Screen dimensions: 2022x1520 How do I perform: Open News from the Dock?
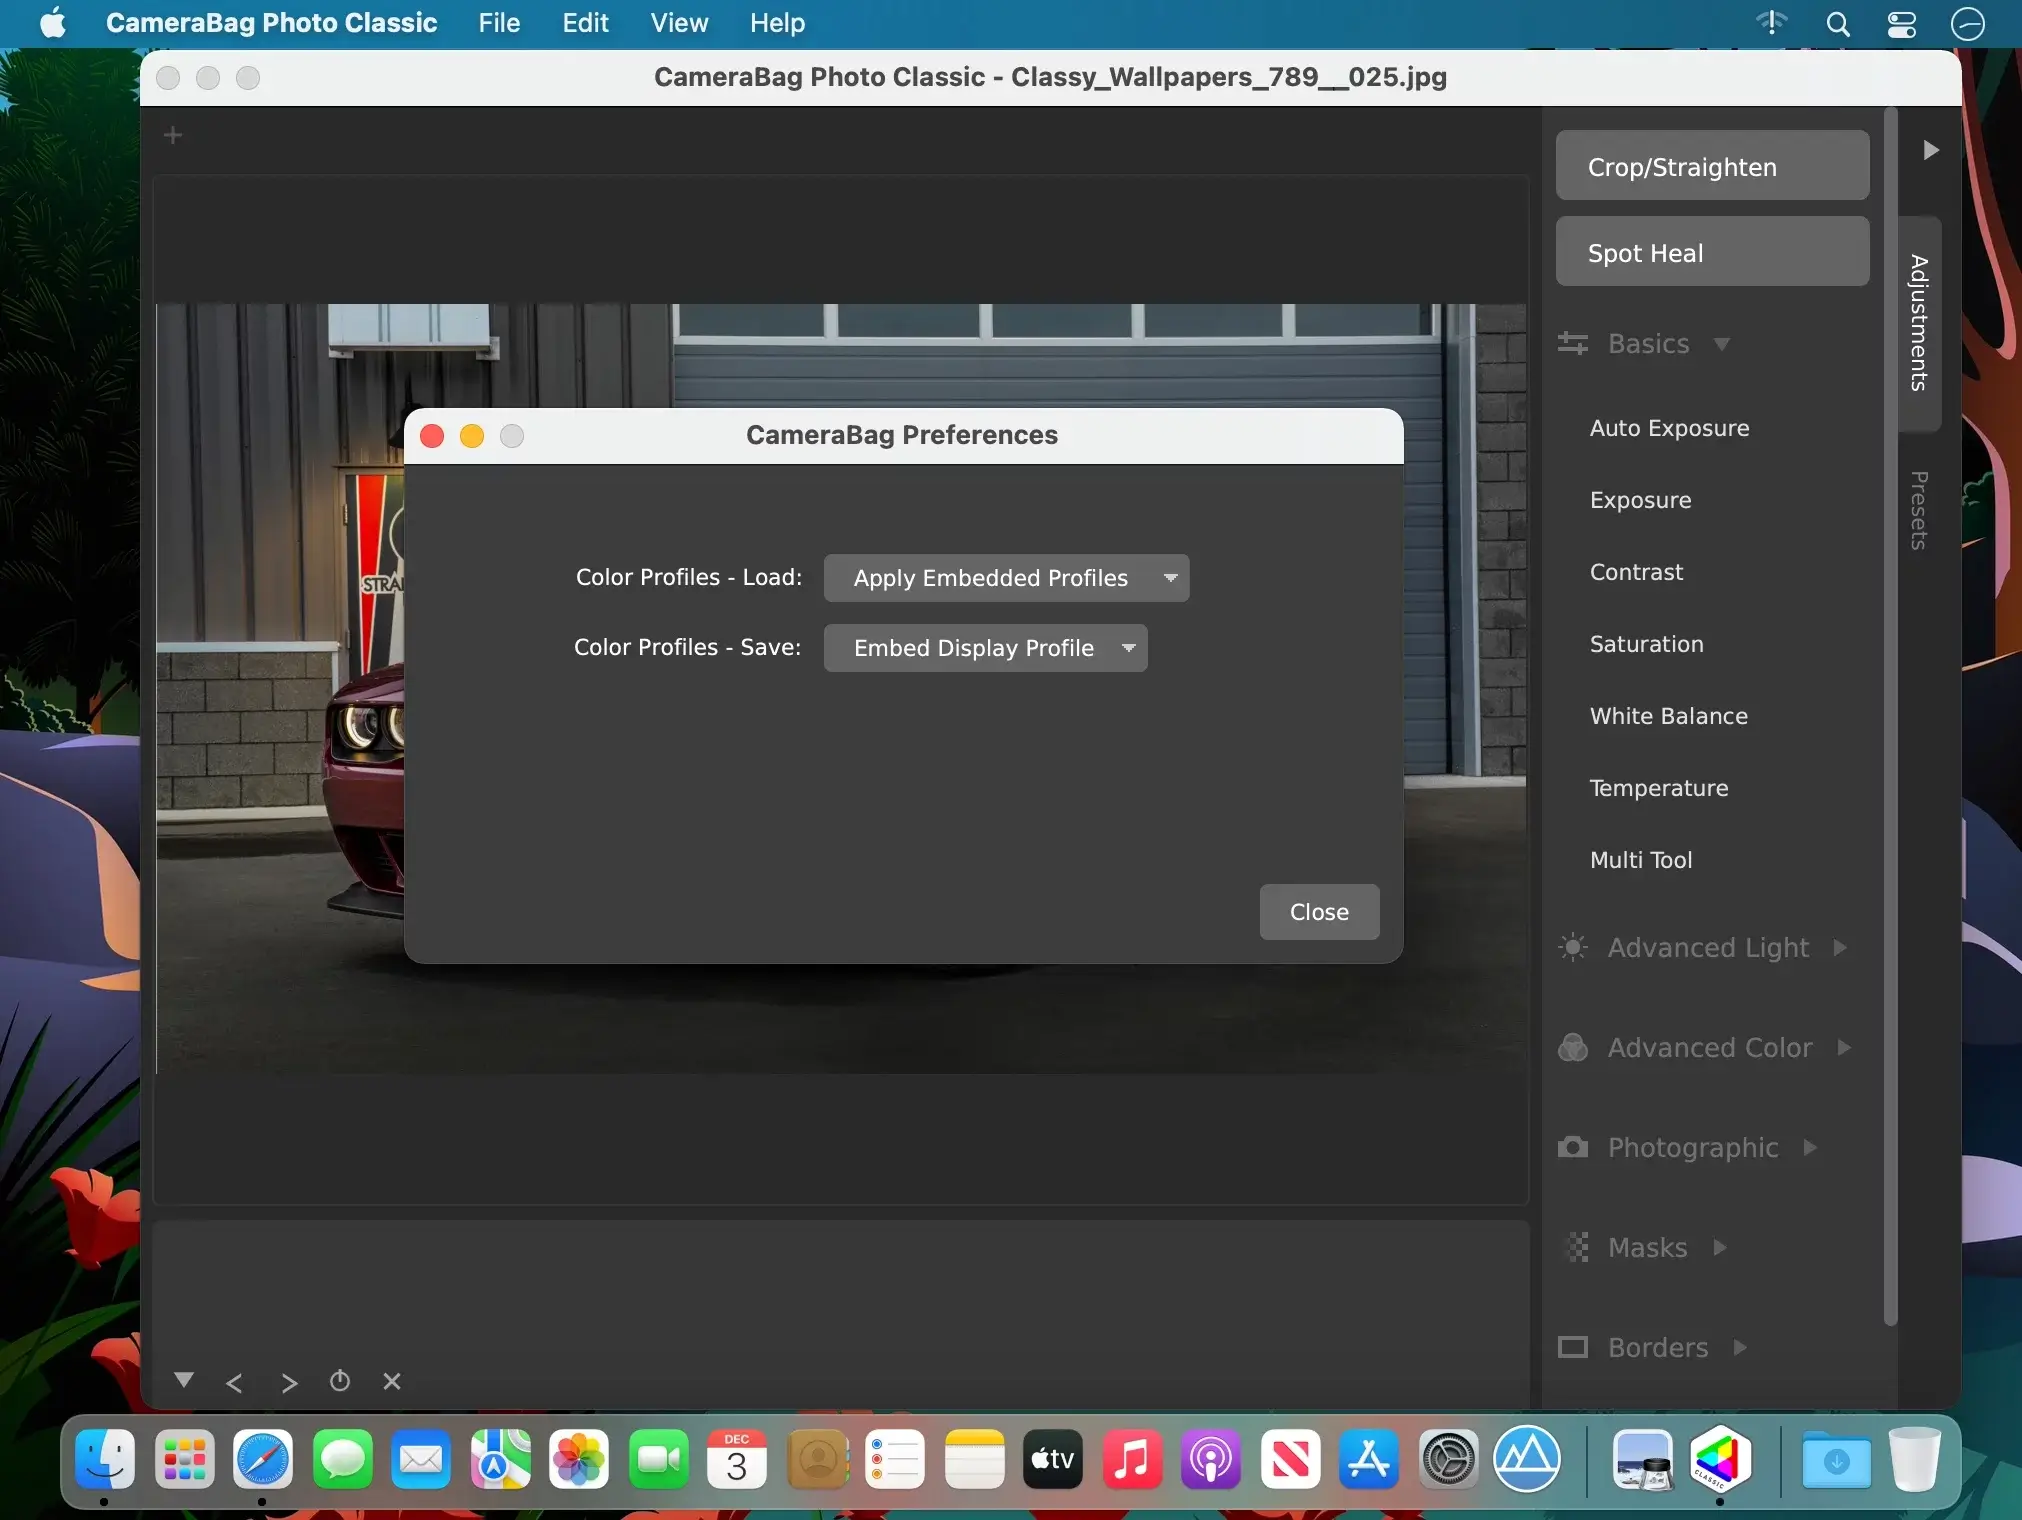[1290, 1460]
